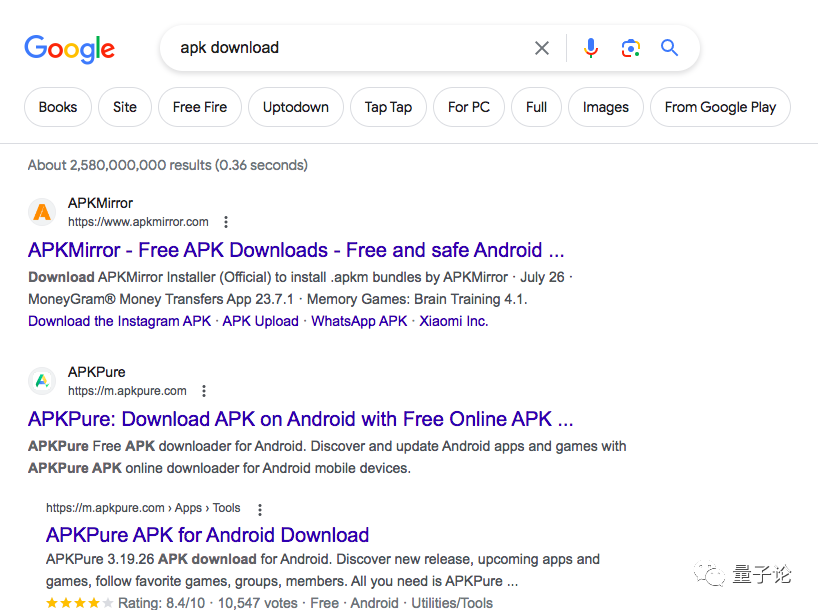This screenshot has height=610, width=818.
Task: Select the Site filter chip
Action: pyautogui.click(x=125, y=107)
